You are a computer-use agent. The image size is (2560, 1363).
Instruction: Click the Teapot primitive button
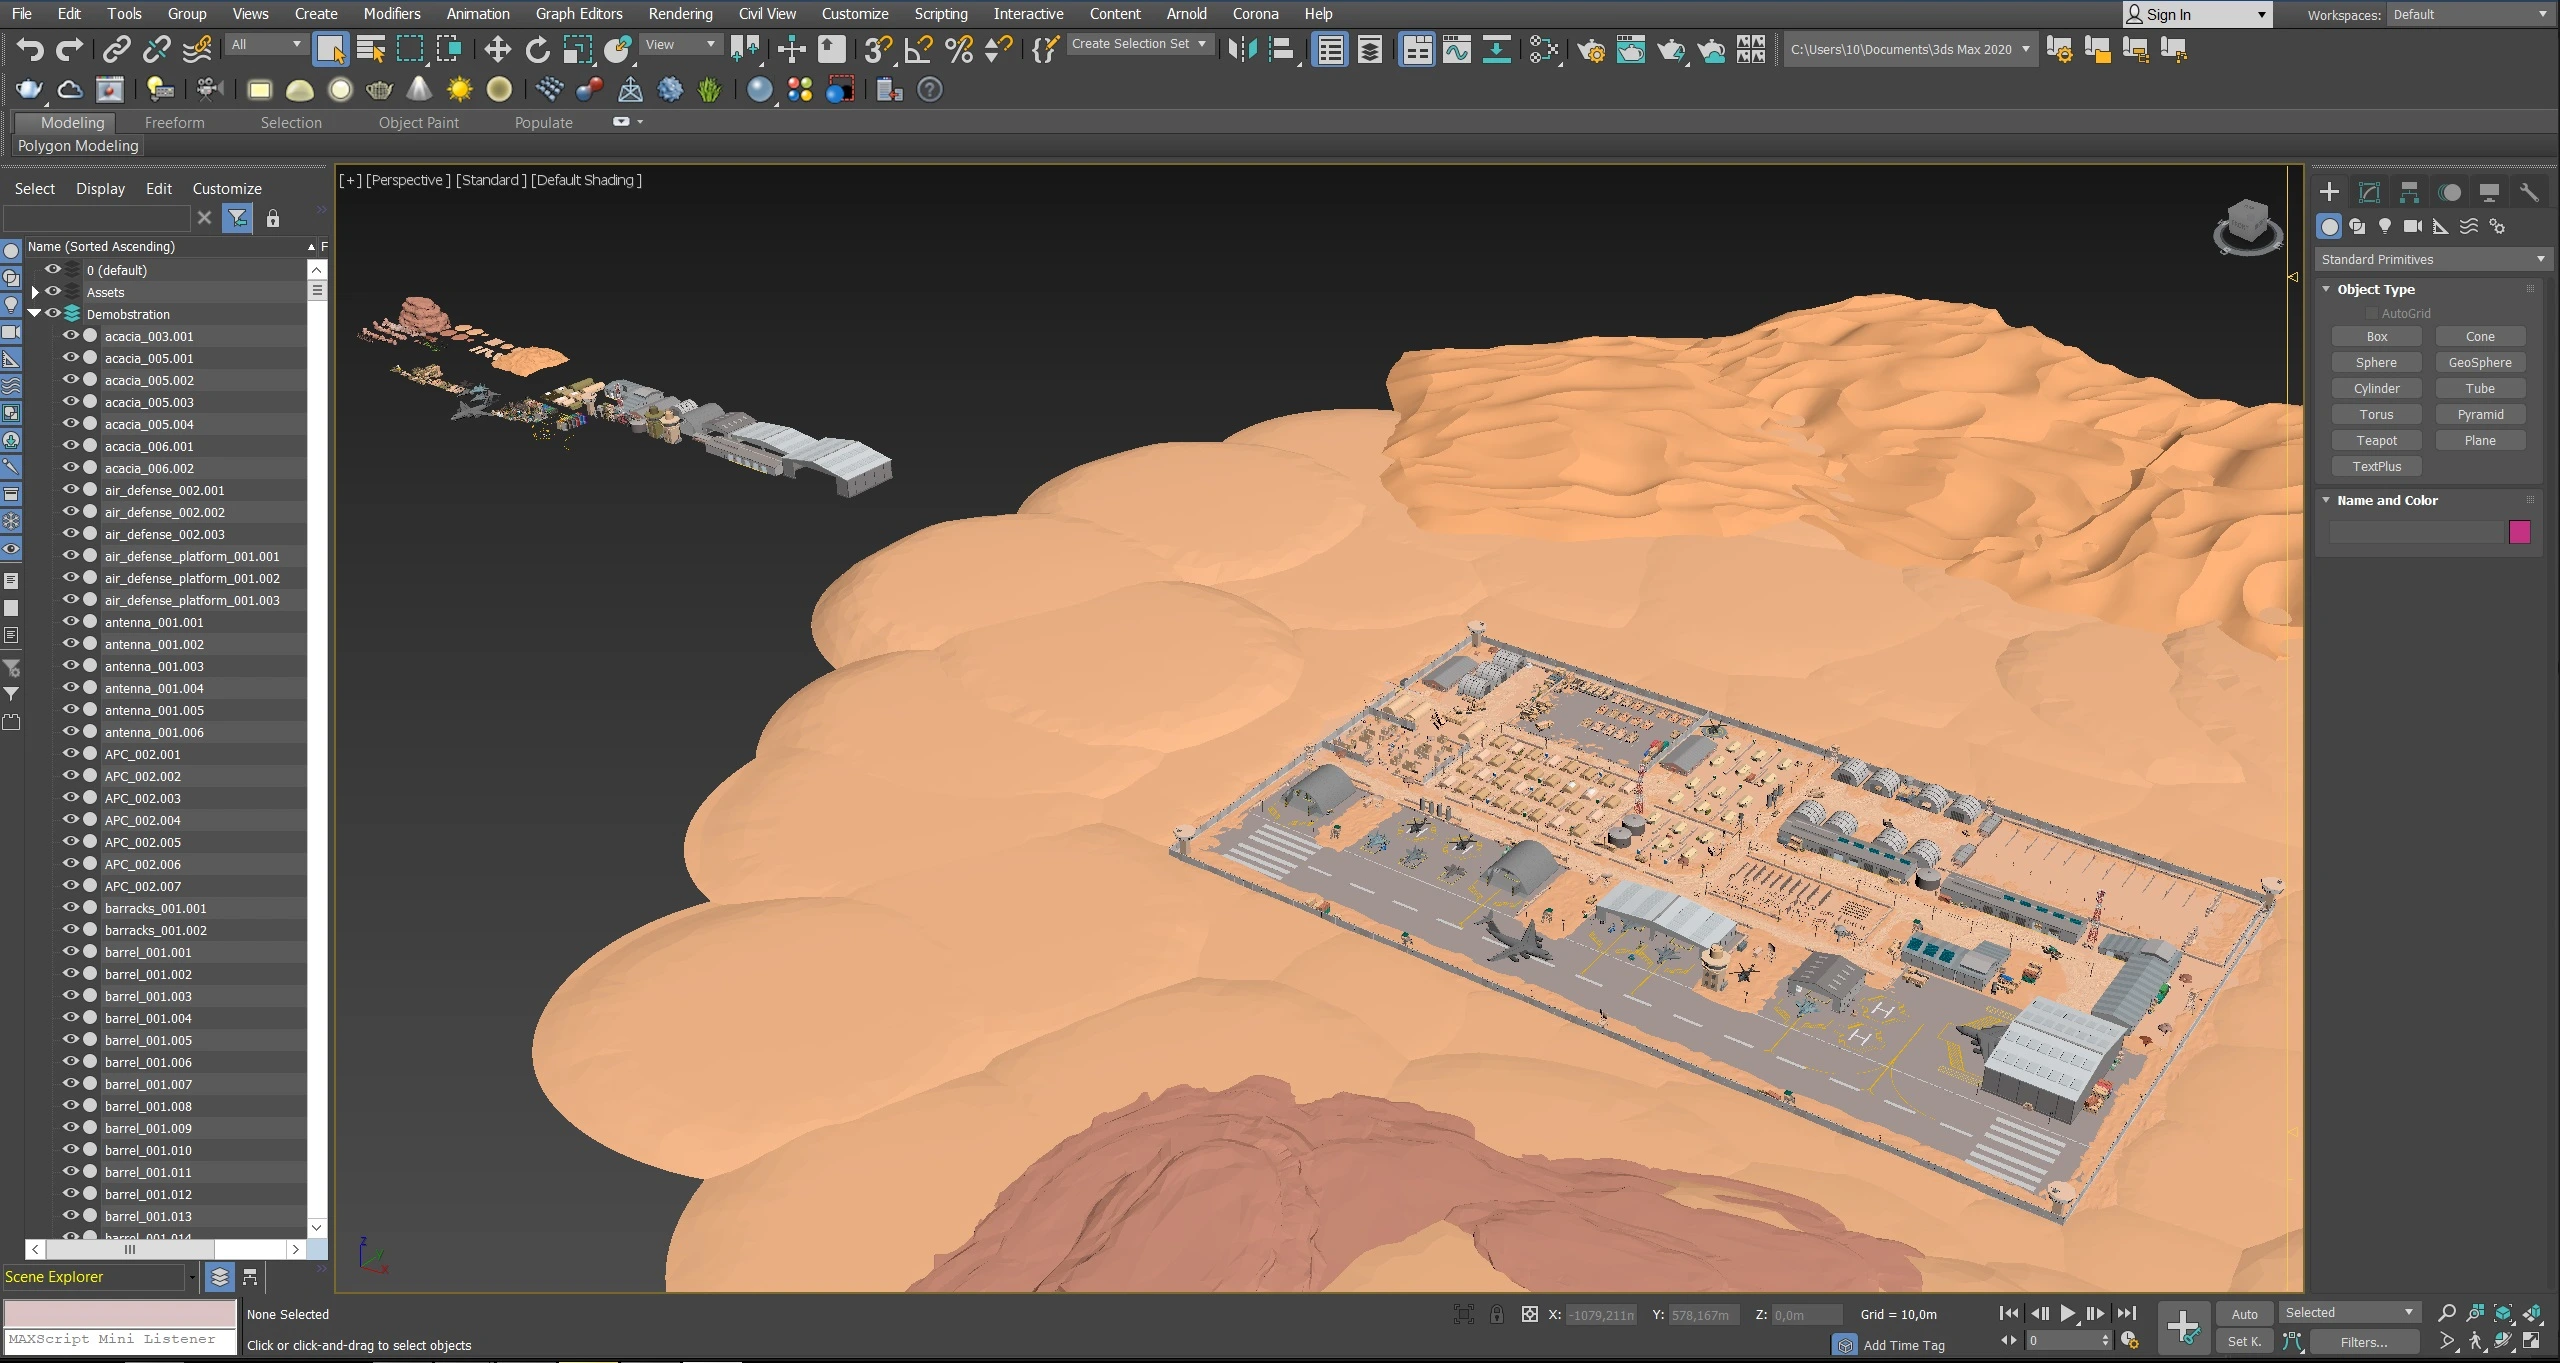click(2376, 440)
